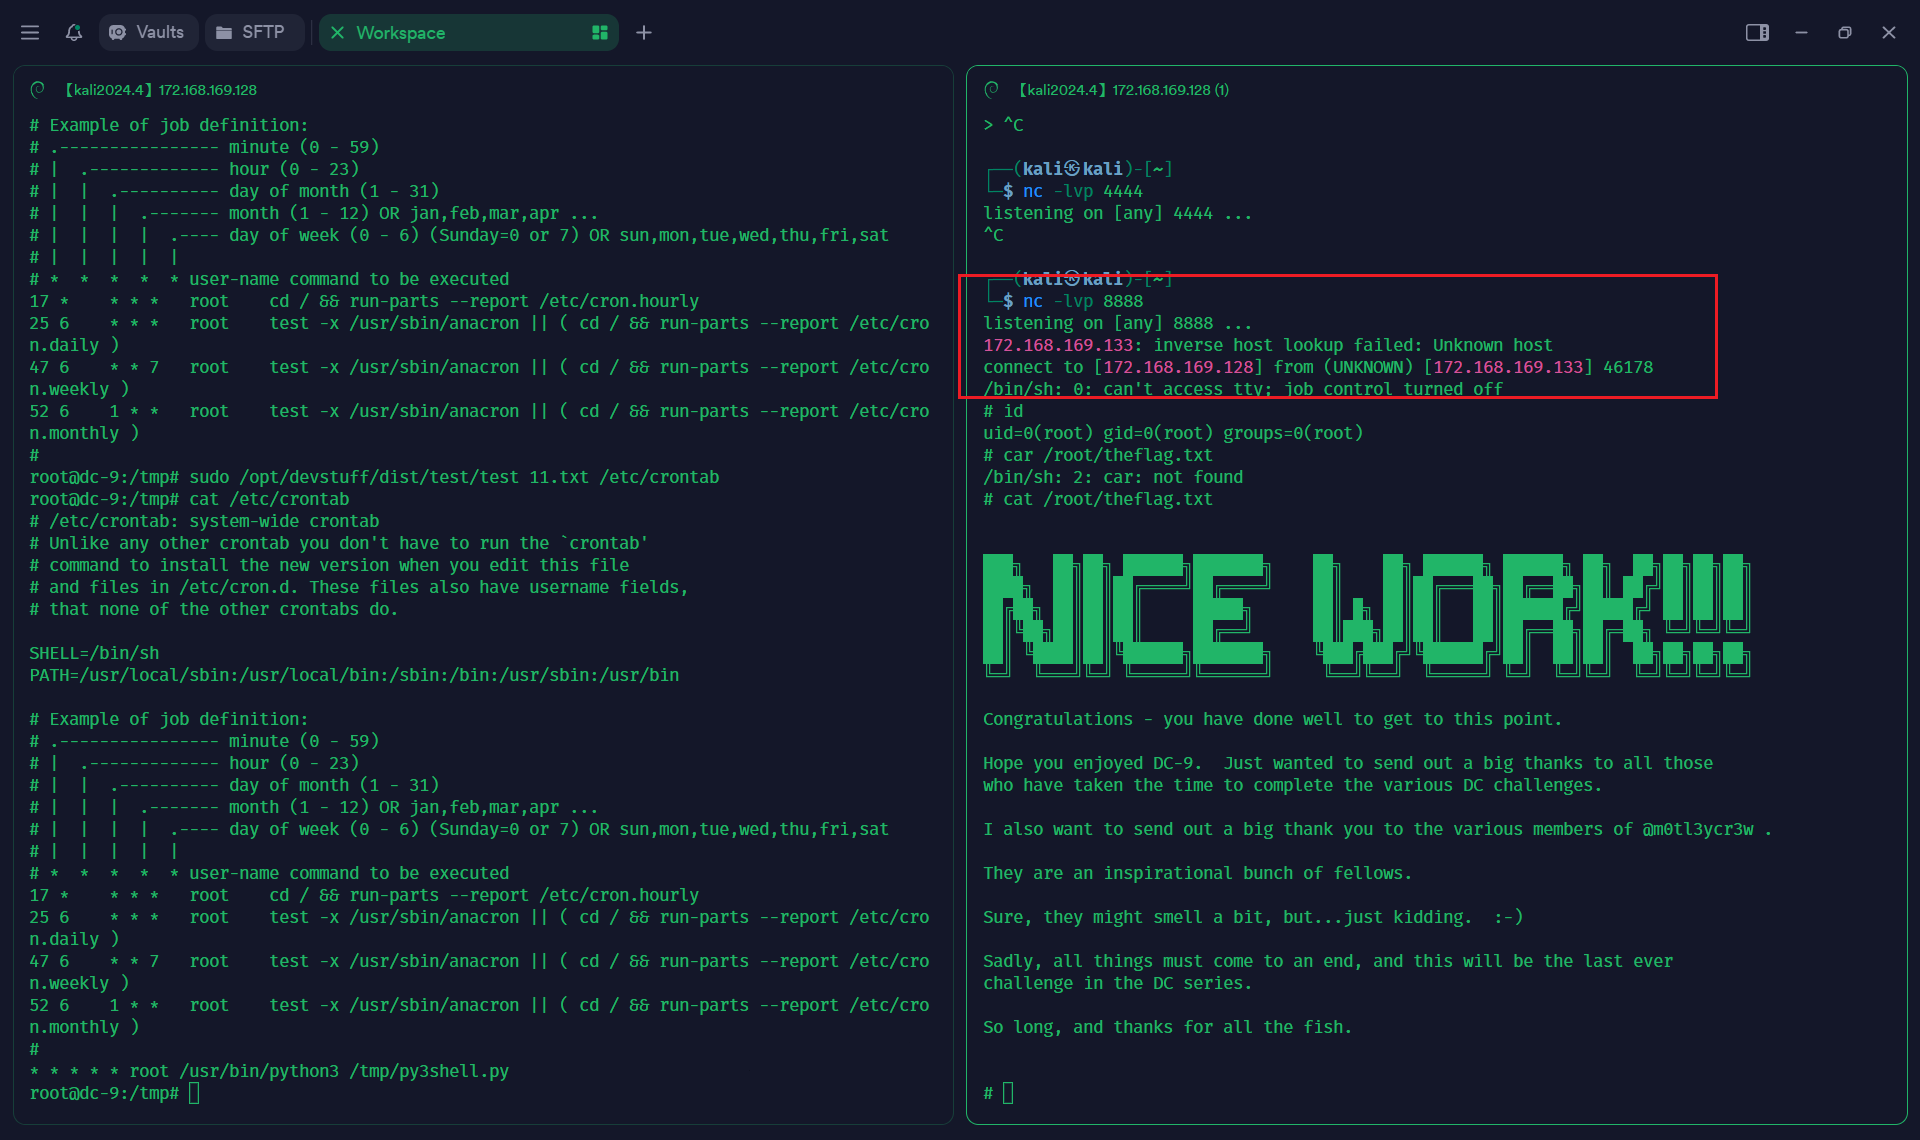The height and width of the screenshot is (1140, 1920).
Task: Click '# /etc/crontab: system-wide crontab' comment line
Action: click(204, 521)
